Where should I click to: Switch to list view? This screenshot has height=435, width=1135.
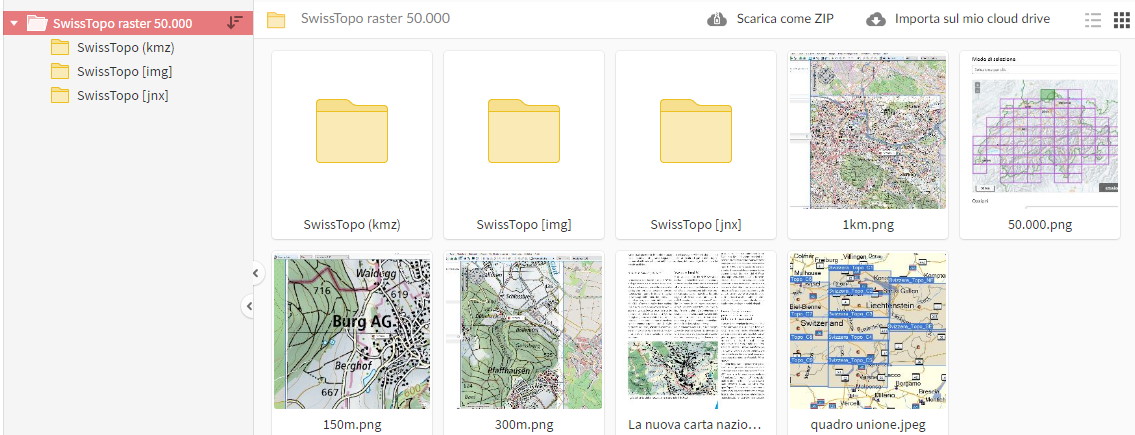pyautogui.click(x=1093, y=20)
